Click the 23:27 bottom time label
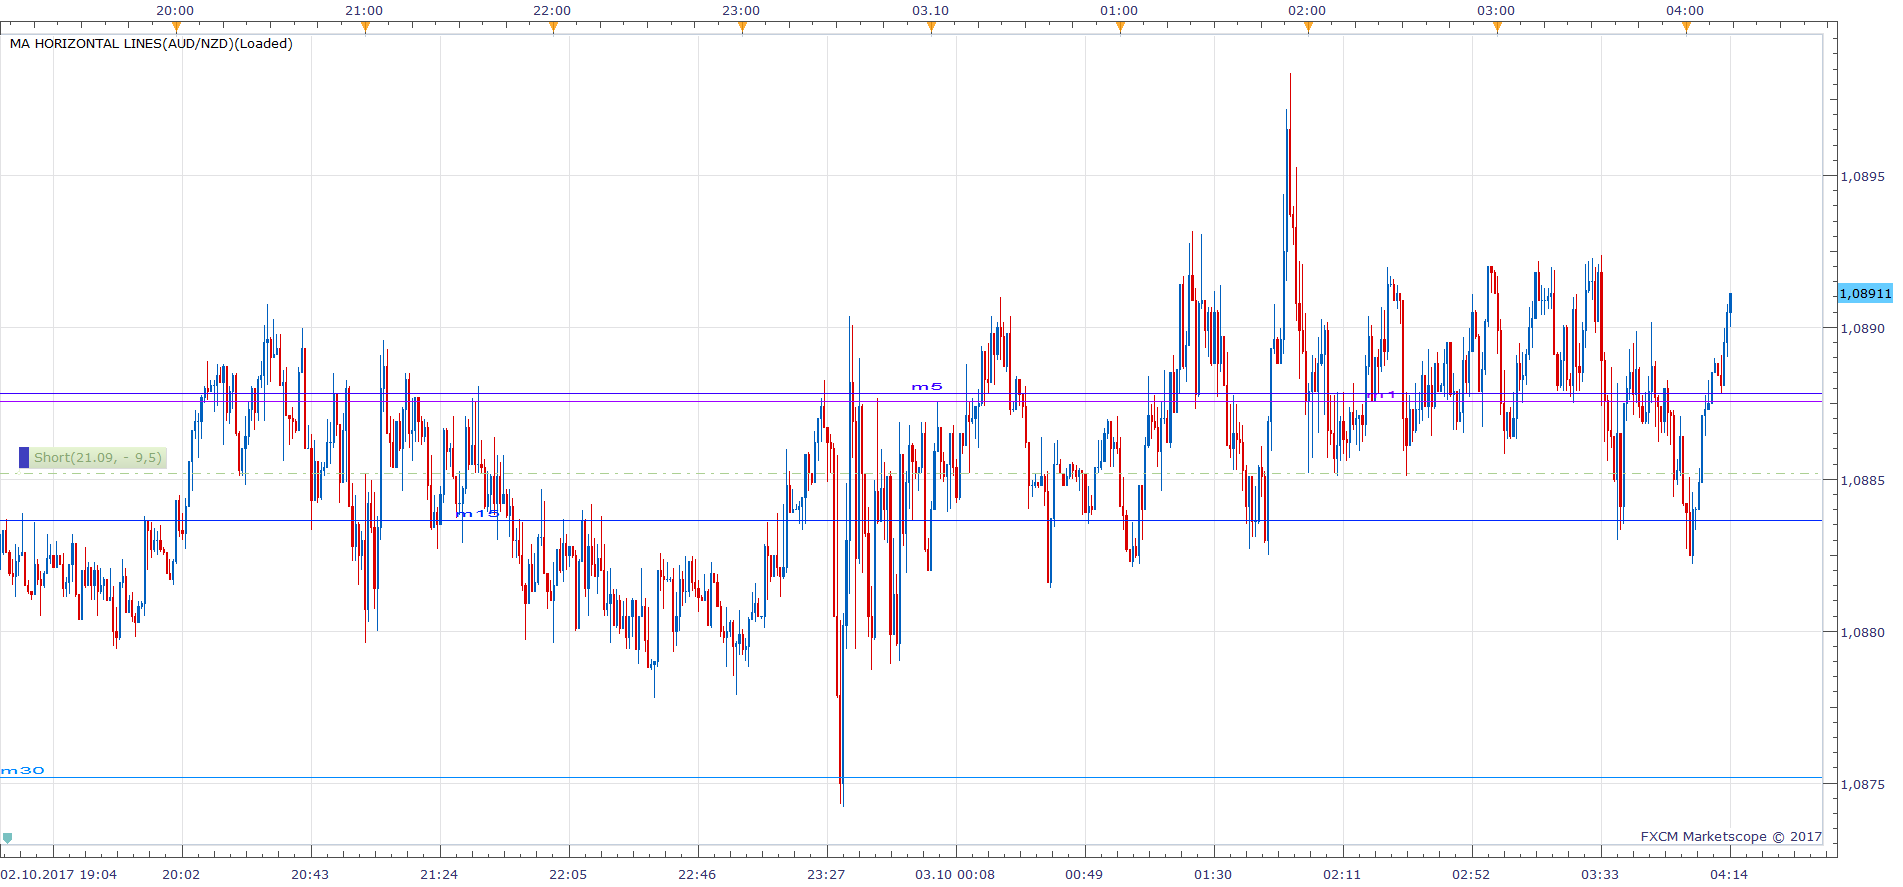Image resolution: width=1903 pixels, height=887 pixels. coord(826,874)
